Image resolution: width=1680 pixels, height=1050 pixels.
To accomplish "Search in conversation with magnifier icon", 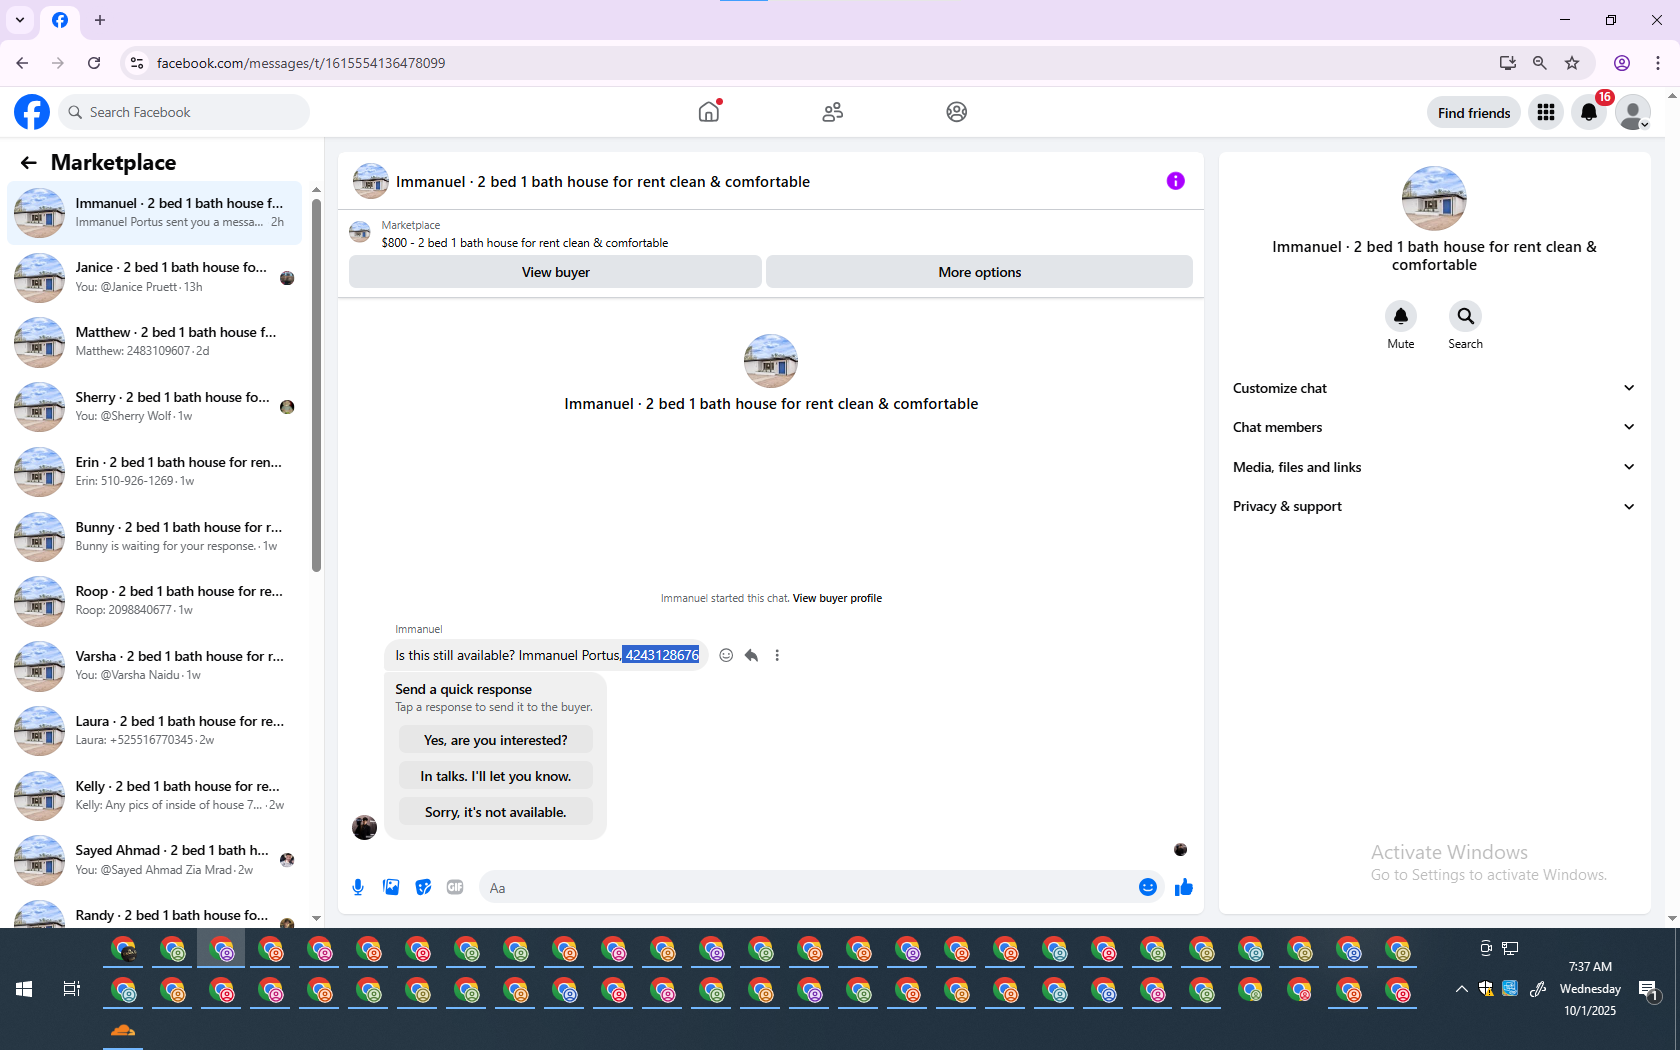I will pyautogui.click(x=1465, y=316).
